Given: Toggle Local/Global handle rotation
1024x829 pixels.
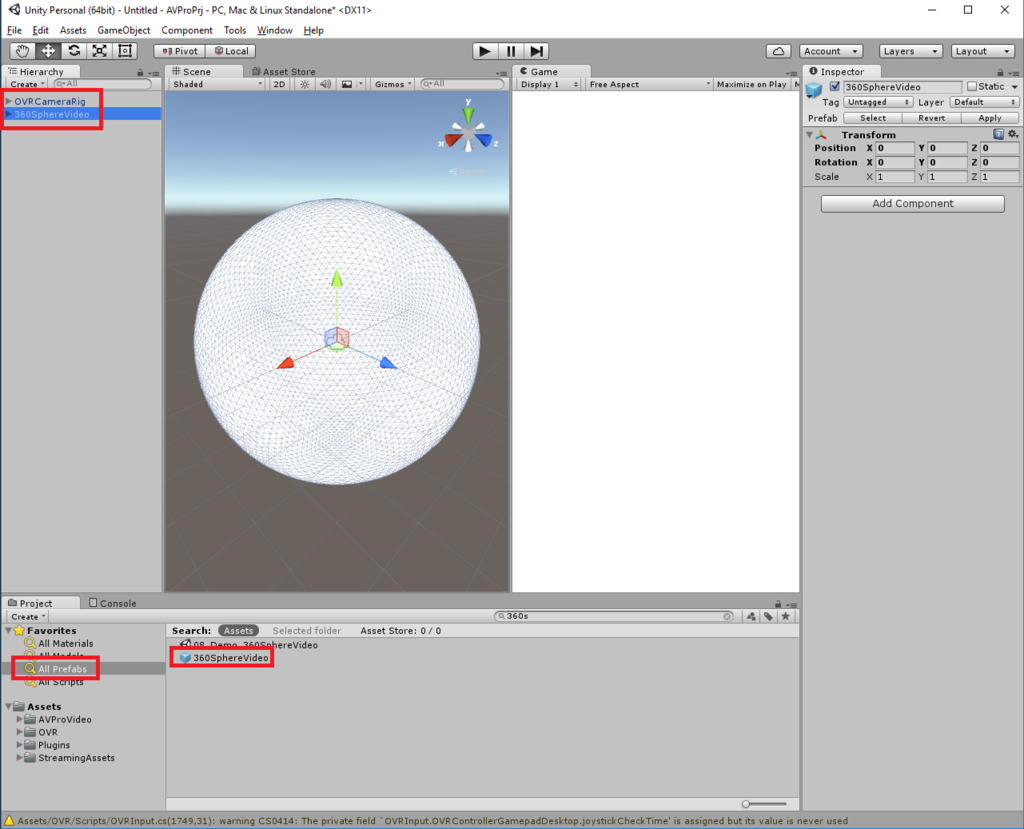Looking at the screenshot, I should point(231,51).
